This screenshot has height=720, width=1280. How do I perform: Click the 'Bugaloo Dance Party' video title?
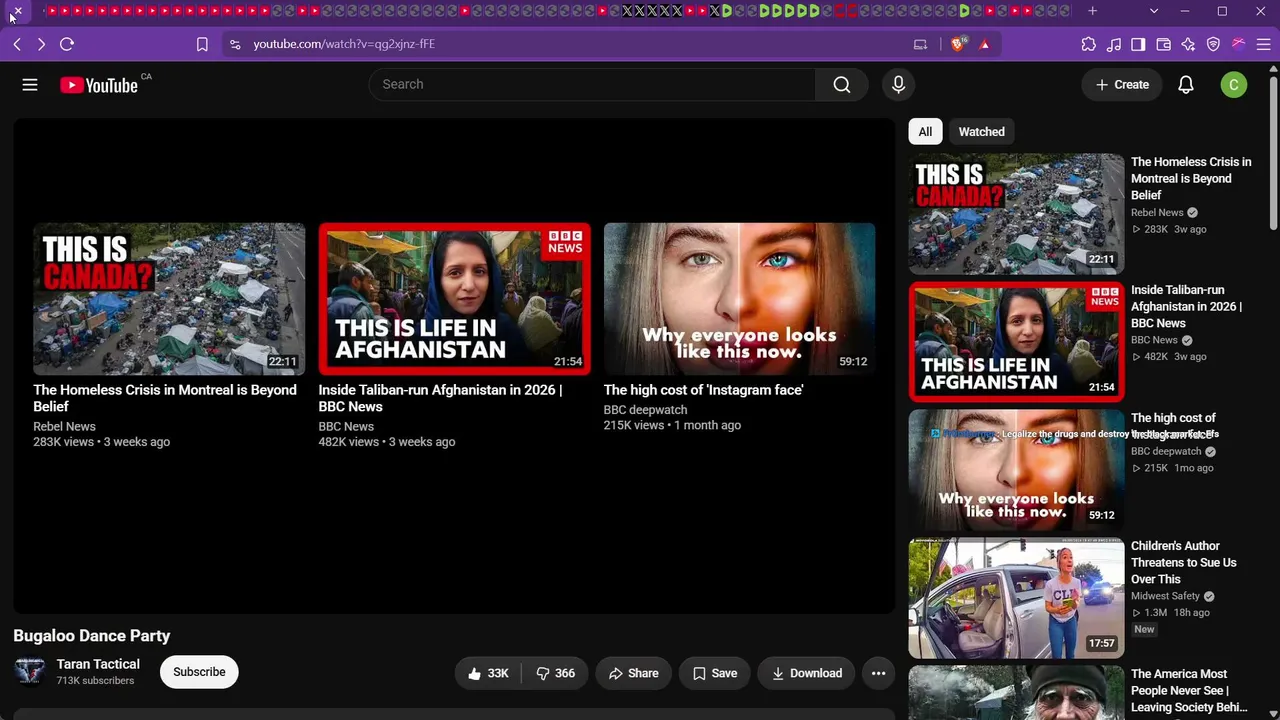(92, 636)
